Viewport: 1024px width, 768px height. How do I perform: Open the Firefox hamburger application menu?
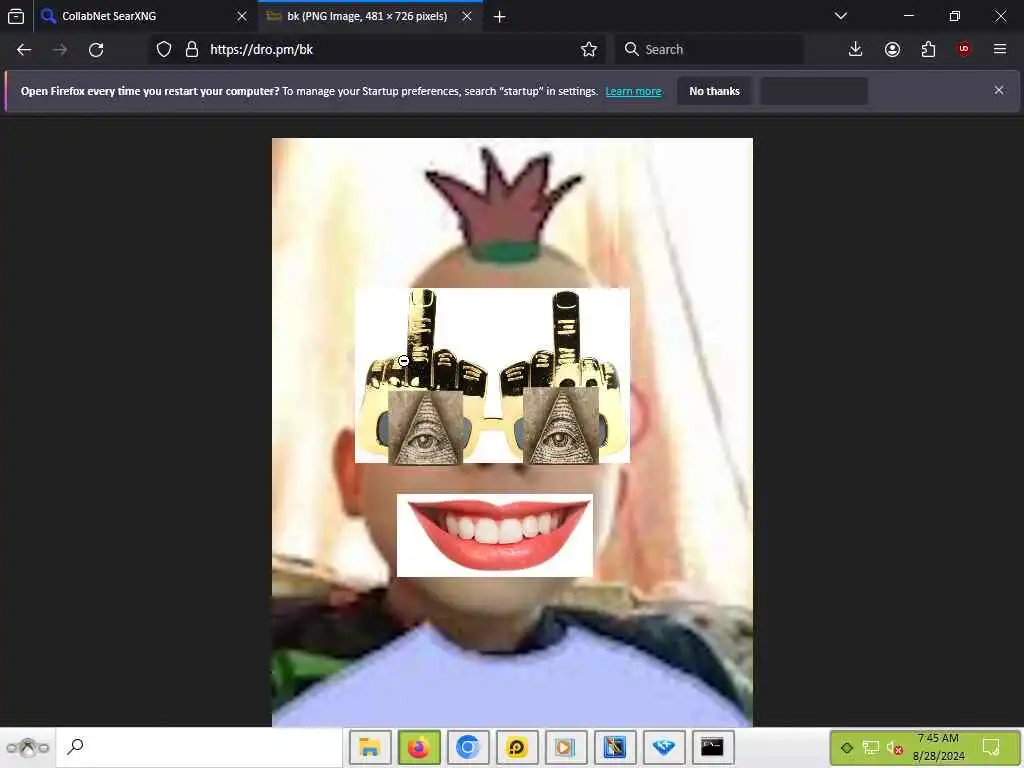pyautogui.click(x=999, y=50)
